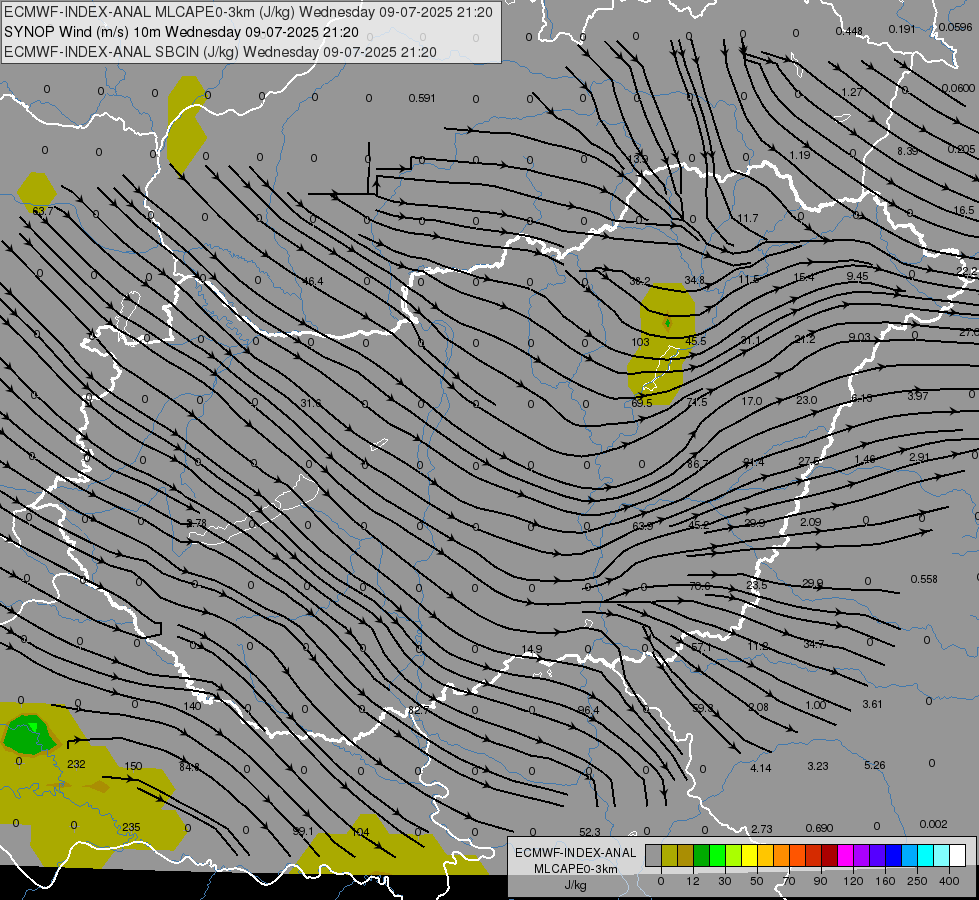Image resolution: width=979 pixels, height=900 pixels.
Task: Click the map value 232
Action: 76,764
